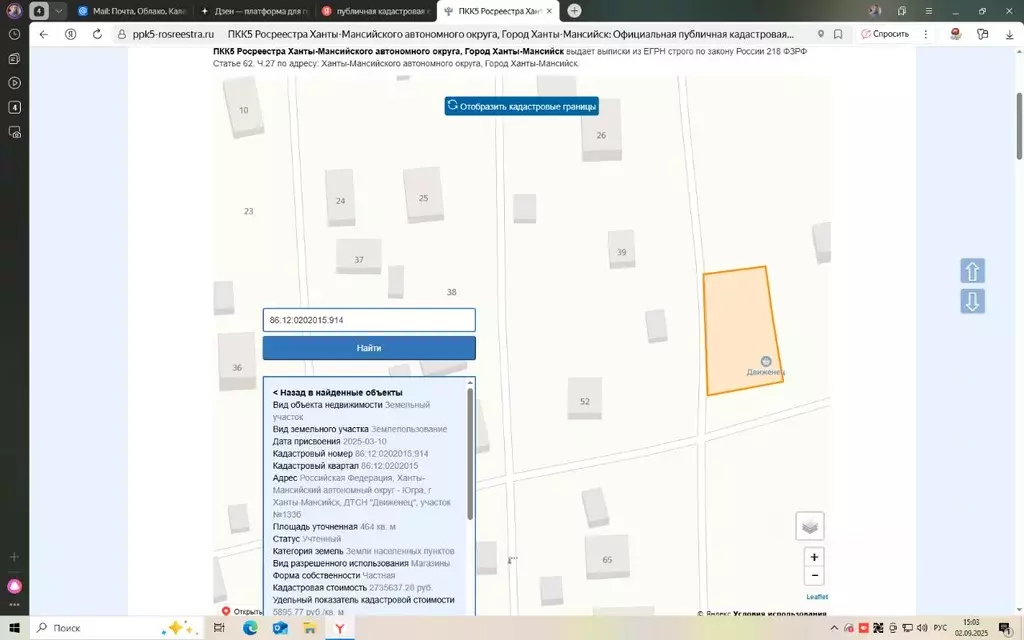Image resolution: width=1024 pixels, height=640 pixels.
Task: Open history in the left sidebar
Action: [14, 34]
